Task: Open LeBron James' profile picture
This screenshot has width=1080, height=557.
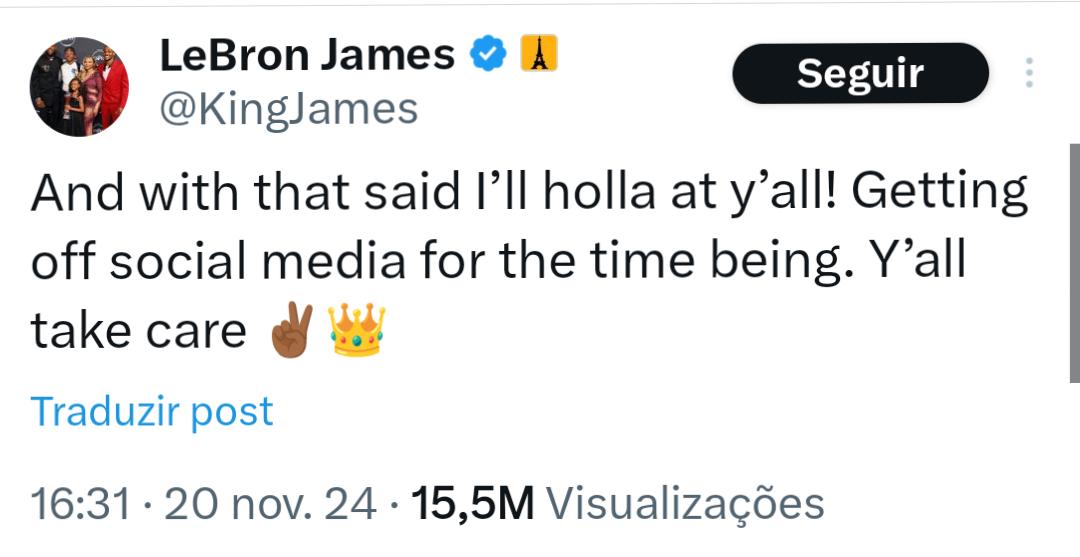Action: [x=80, y=87]
